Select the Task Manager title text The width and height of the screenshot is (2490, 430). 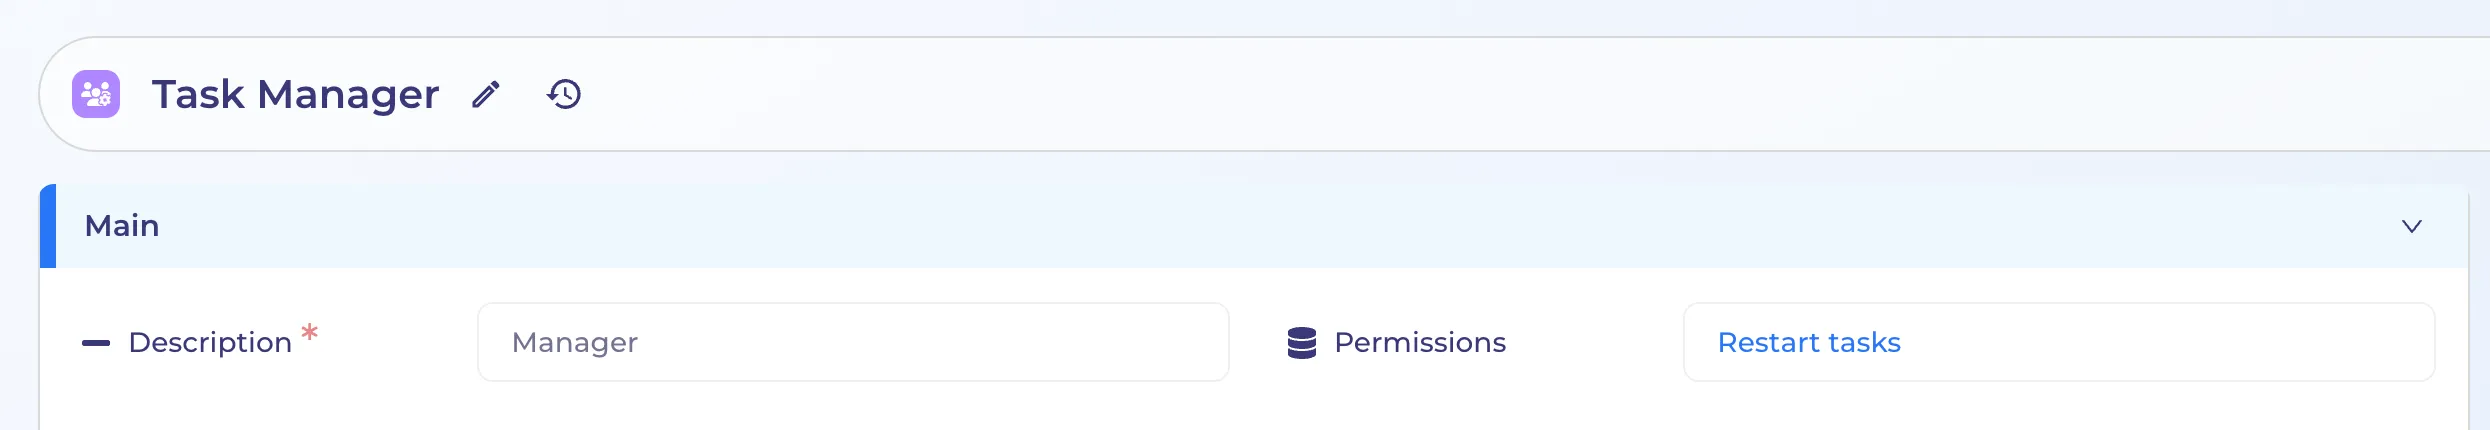[x=295, y=95]
